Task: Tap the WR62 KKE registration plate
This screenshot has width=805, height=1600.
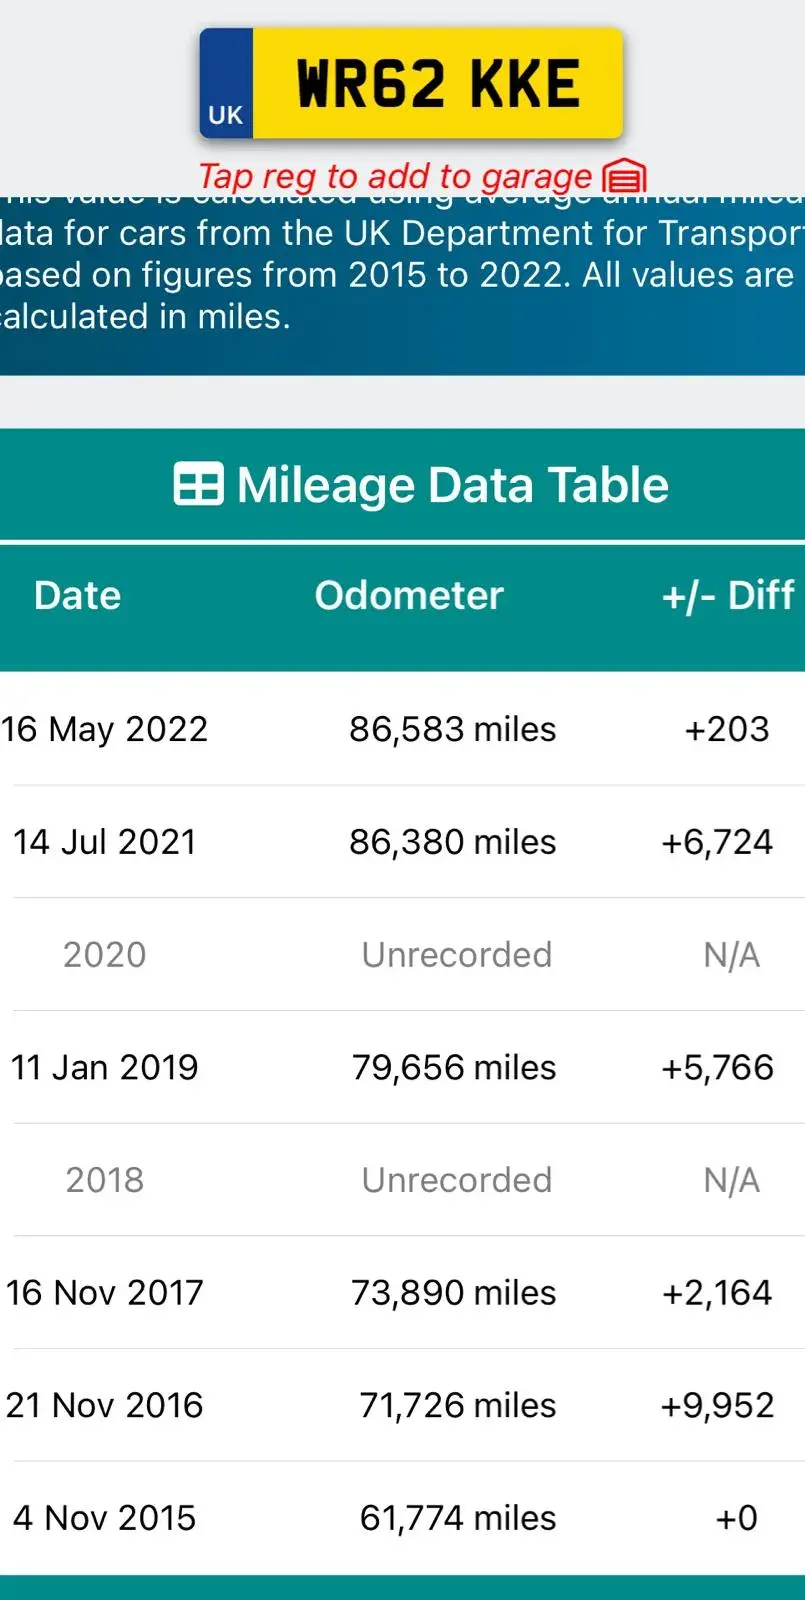Action: pyautogui.click(x=411, y=83)
